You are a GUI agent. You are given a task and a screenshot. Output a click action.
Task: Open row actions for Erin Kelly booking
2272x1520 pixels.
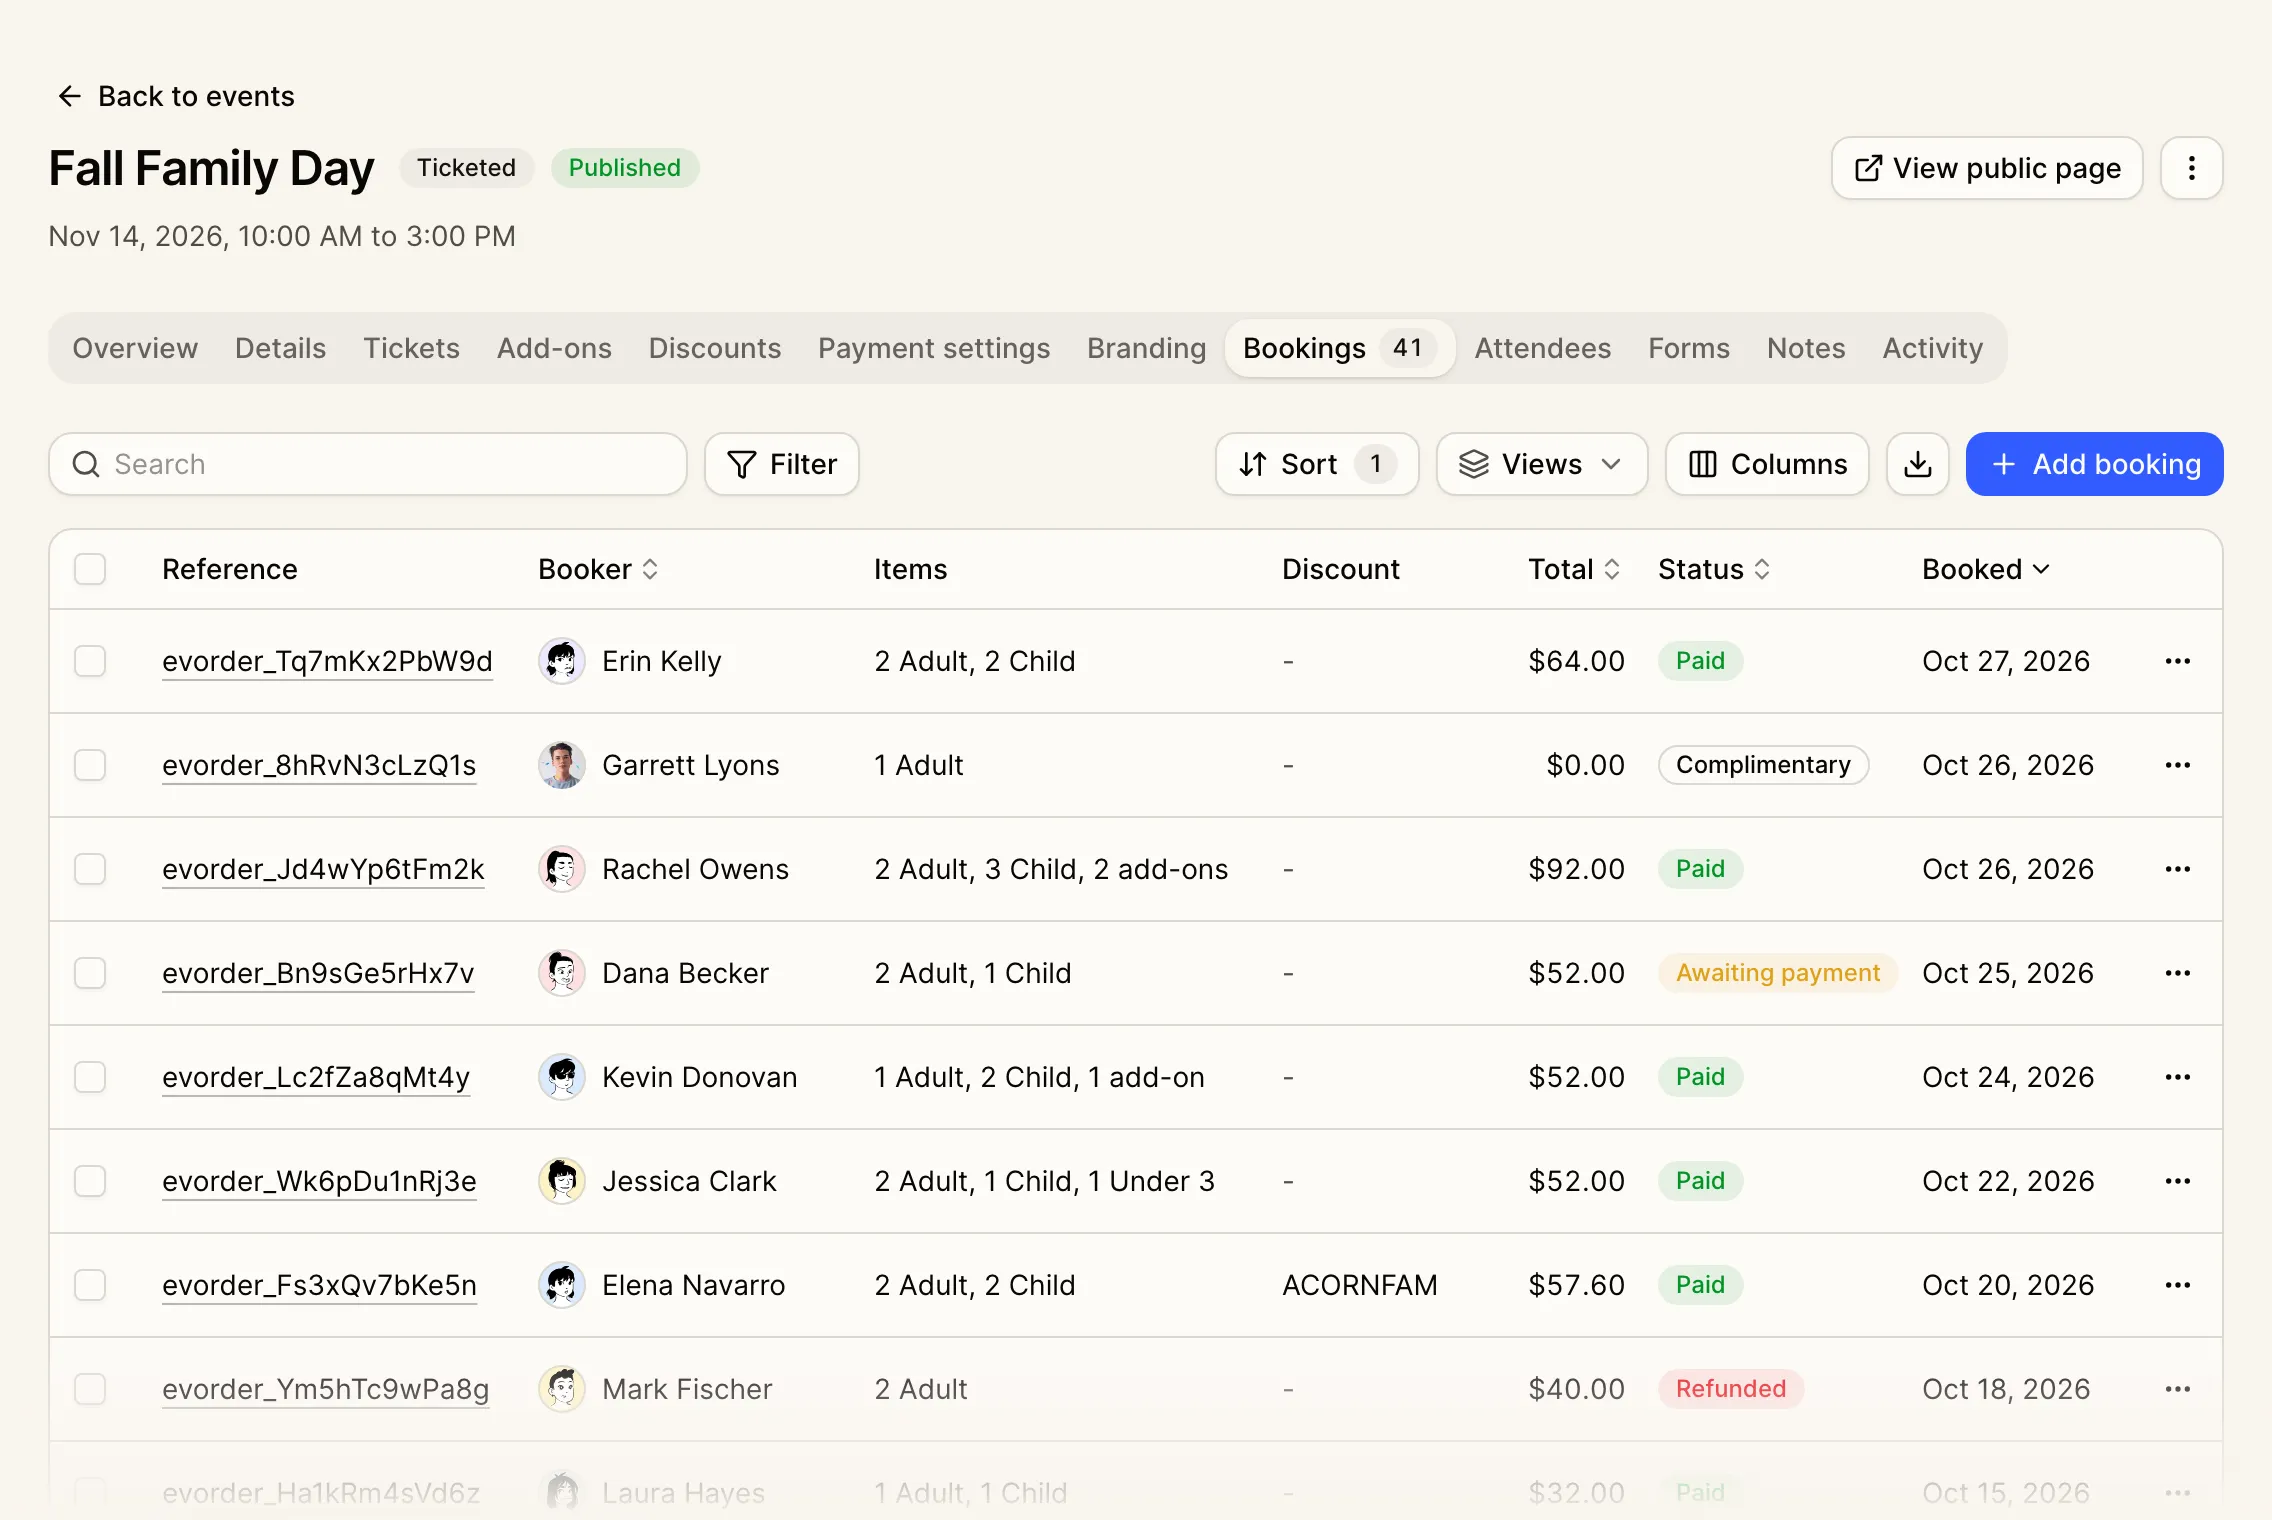click(x=2177, y=661)
